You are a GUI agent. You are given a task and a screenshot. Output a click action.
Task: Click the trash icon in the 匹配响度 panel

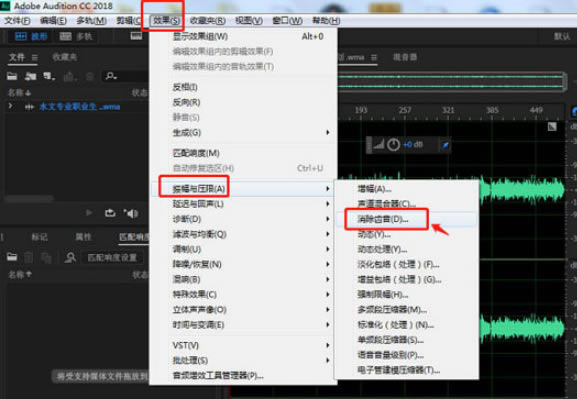[28, 257]
